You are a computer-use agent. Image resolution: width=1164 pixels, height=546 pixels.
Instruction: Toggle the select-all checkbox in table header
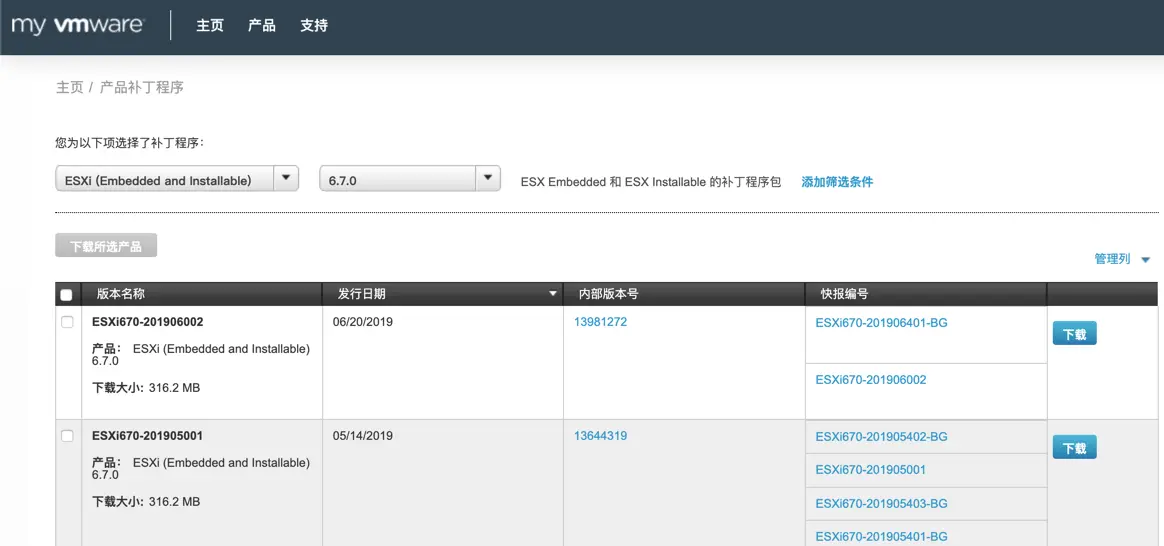coord(67,295)
